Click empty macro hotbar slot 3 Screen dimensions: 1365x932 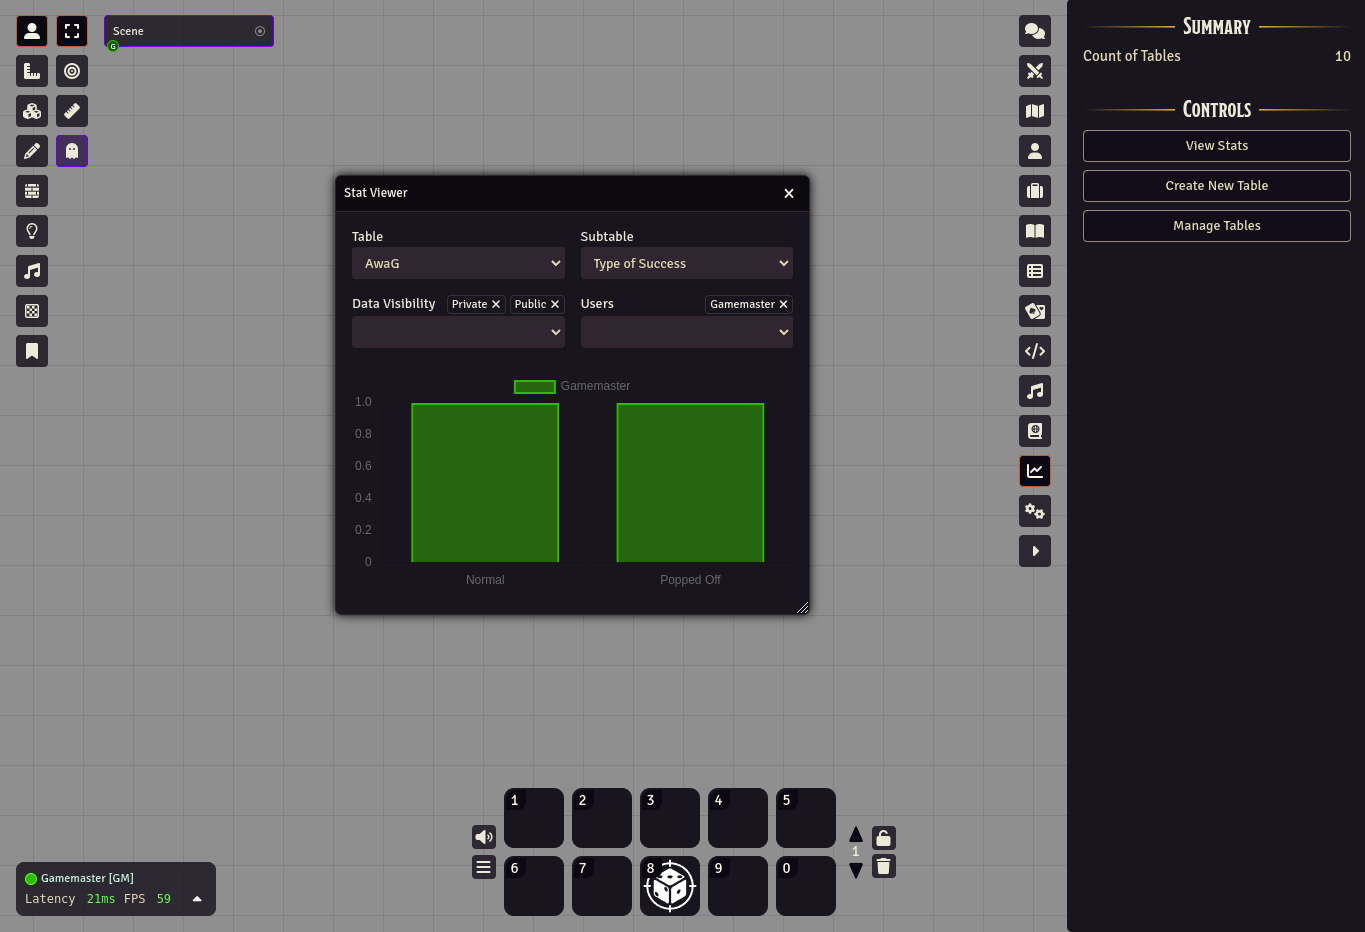tap(670, 818)
